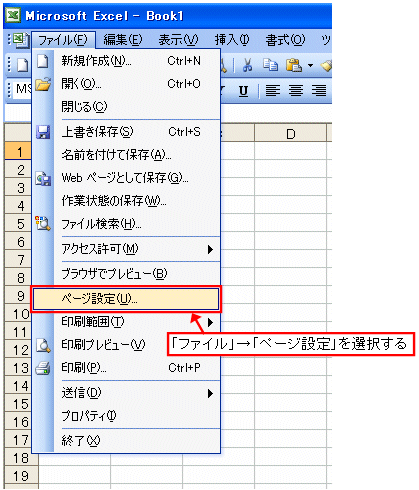This screenshot has width=419, height=490.
Task: Select row 1 header
Action: point(18,152)
